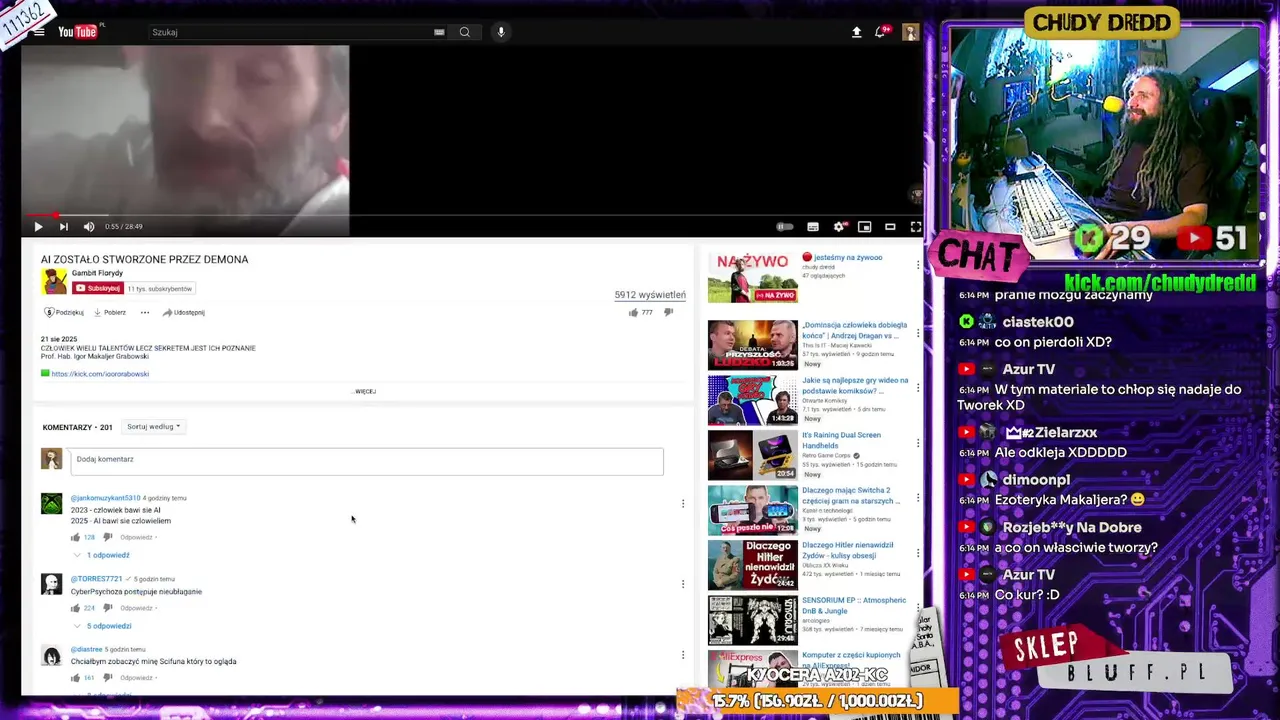Like the @jankomuzykant5310 comment
Viewport: 1280px width, 720px height.
75,537
